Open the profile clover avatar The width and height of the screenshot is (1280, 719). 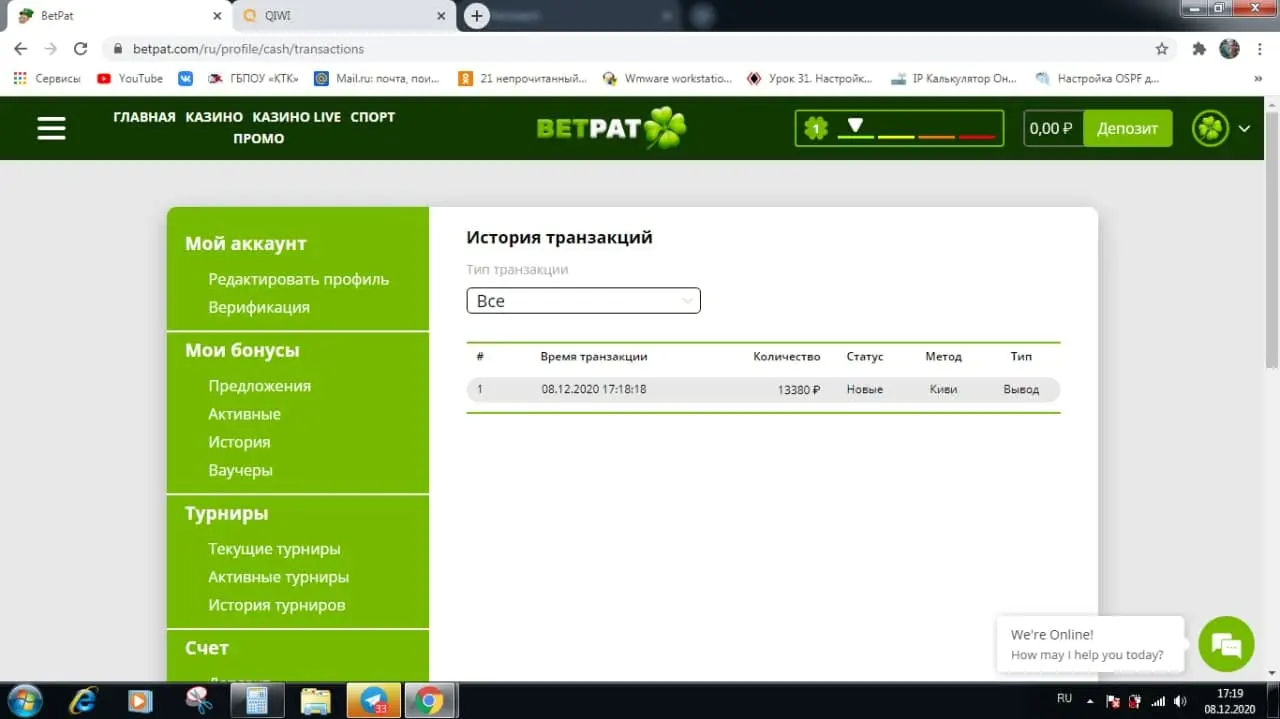click(x=1210, y=128)
